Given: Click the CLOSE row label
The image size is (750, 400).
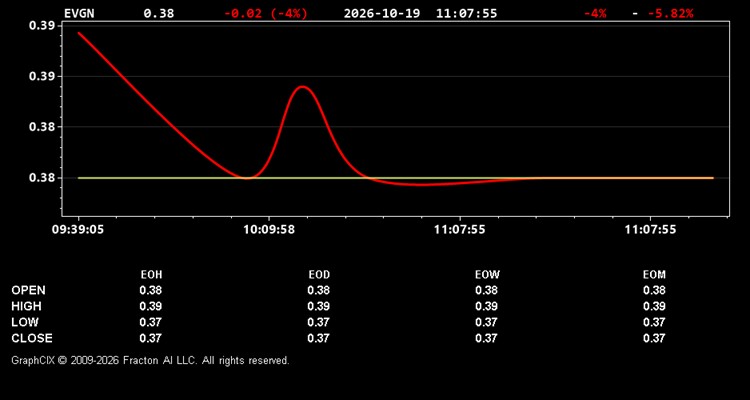Looking at the screenshot, I should click(32, 338).
